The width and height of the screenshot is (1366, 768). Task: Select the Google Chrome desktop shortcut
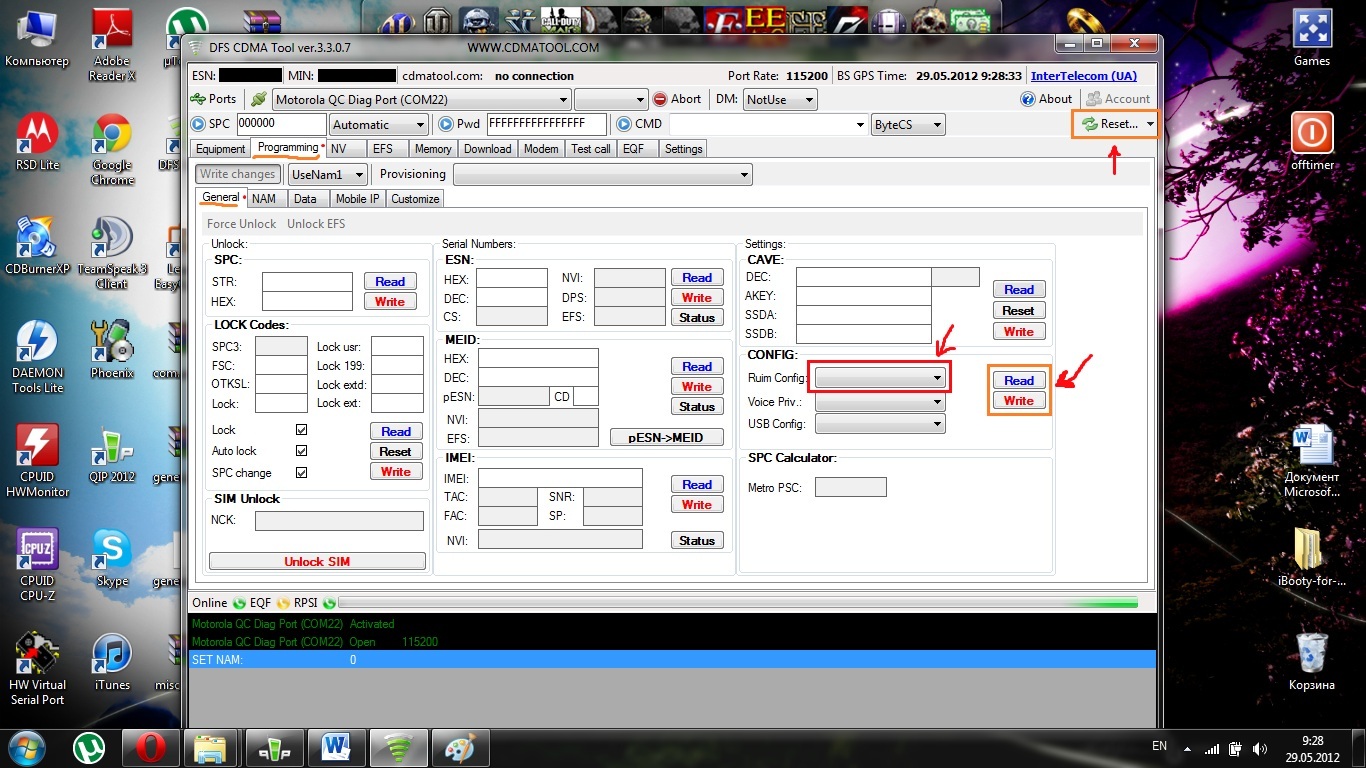pos(112,150)
